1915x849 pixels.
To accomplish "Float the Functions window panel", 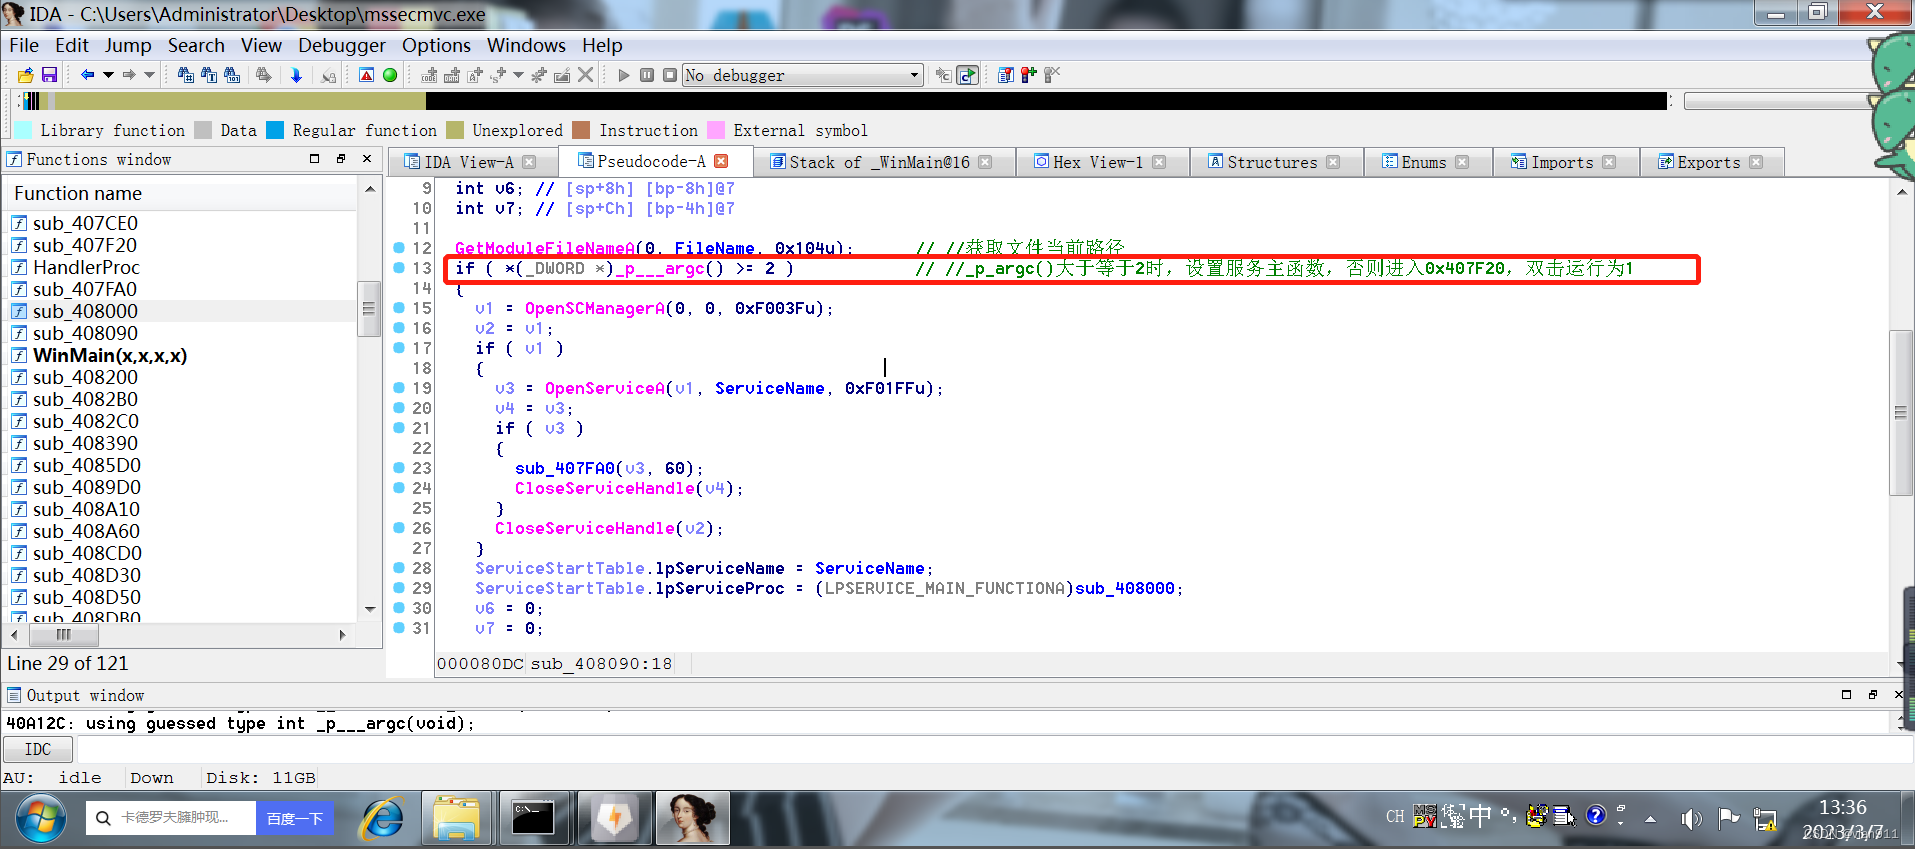I will [x=340, y=159].
